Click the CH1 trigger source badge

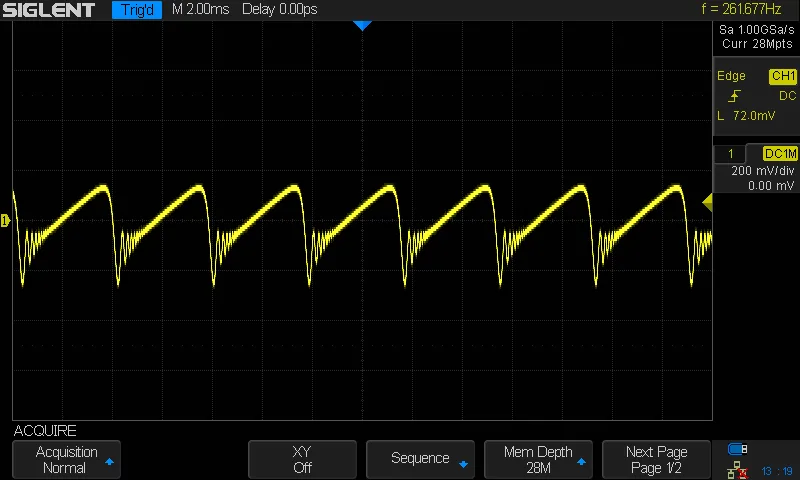(x=783, y=76)
